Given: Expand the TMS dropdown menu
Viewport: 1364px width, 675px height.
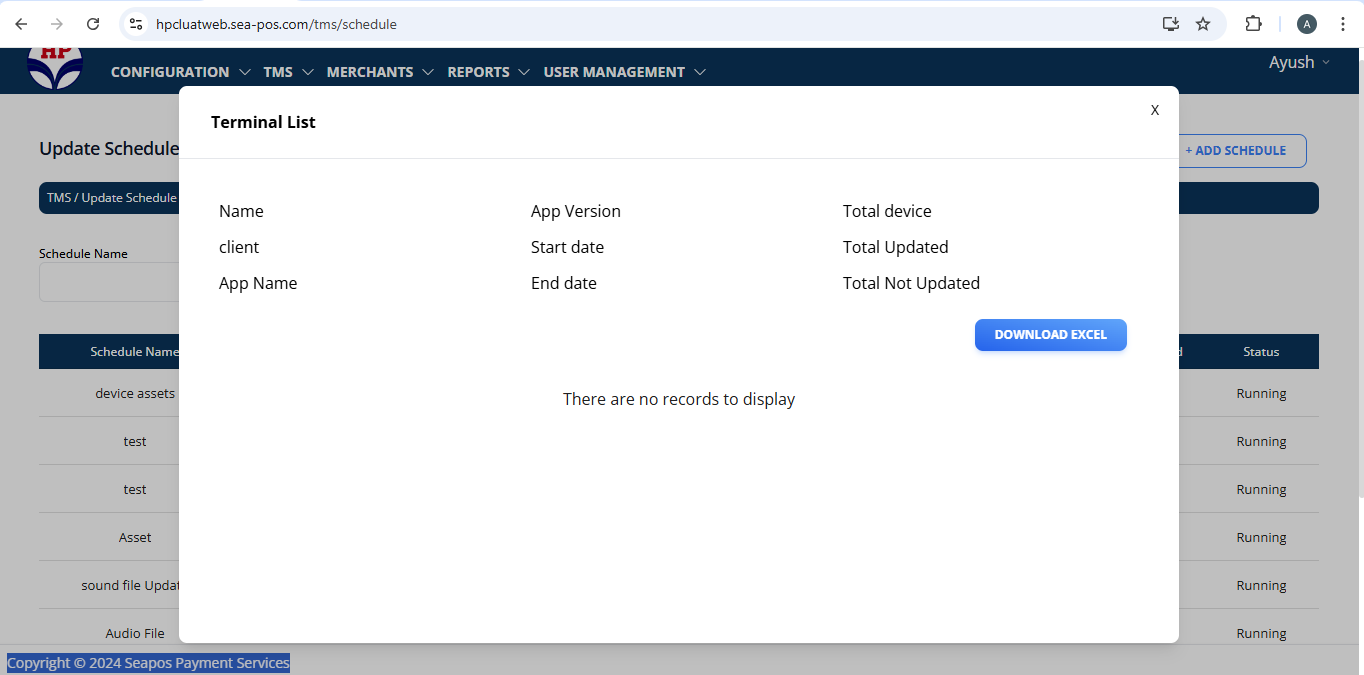Looking at the screenshot, I should 288,72.
